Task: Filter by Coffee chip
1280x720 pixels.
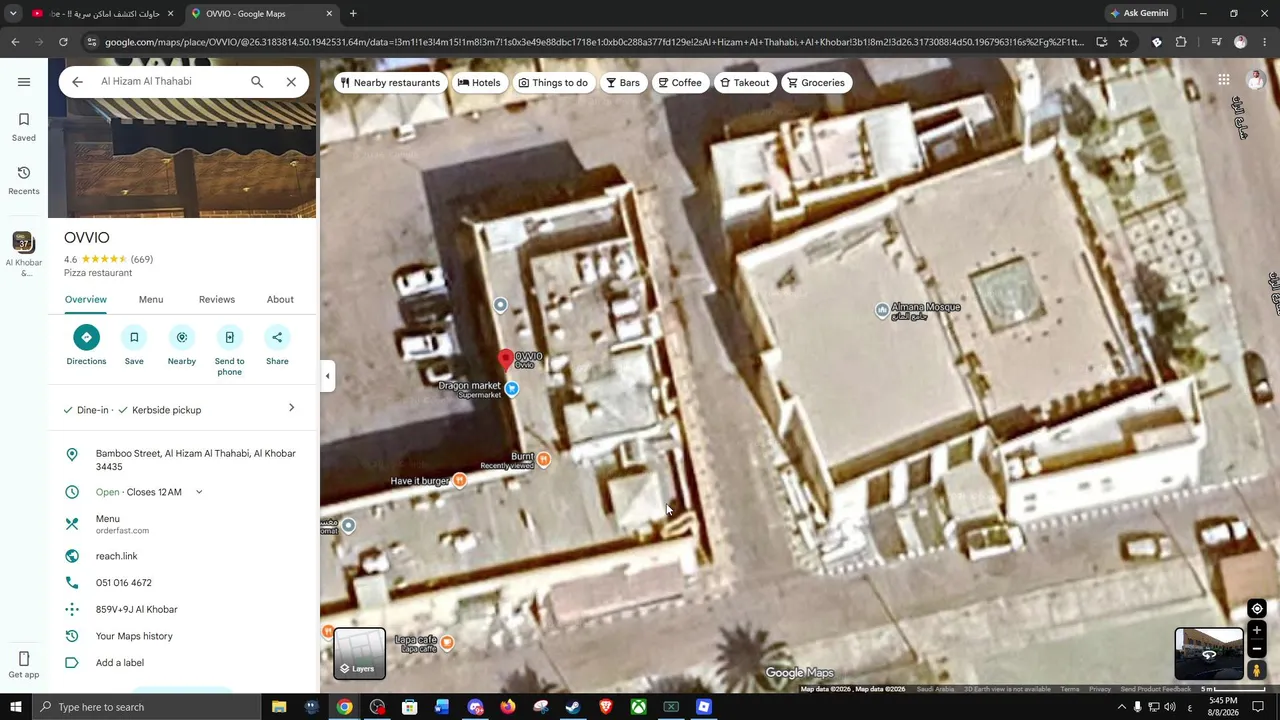Action: (679, 83)
